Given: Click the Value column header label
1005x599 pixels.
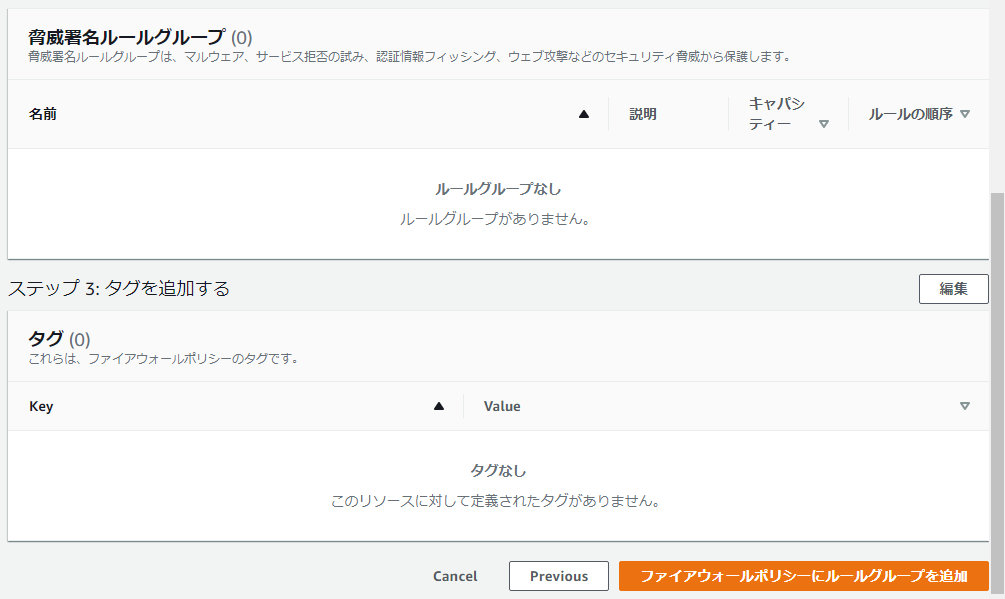Looking at the screenshot, I should click(x=502, y=406).
